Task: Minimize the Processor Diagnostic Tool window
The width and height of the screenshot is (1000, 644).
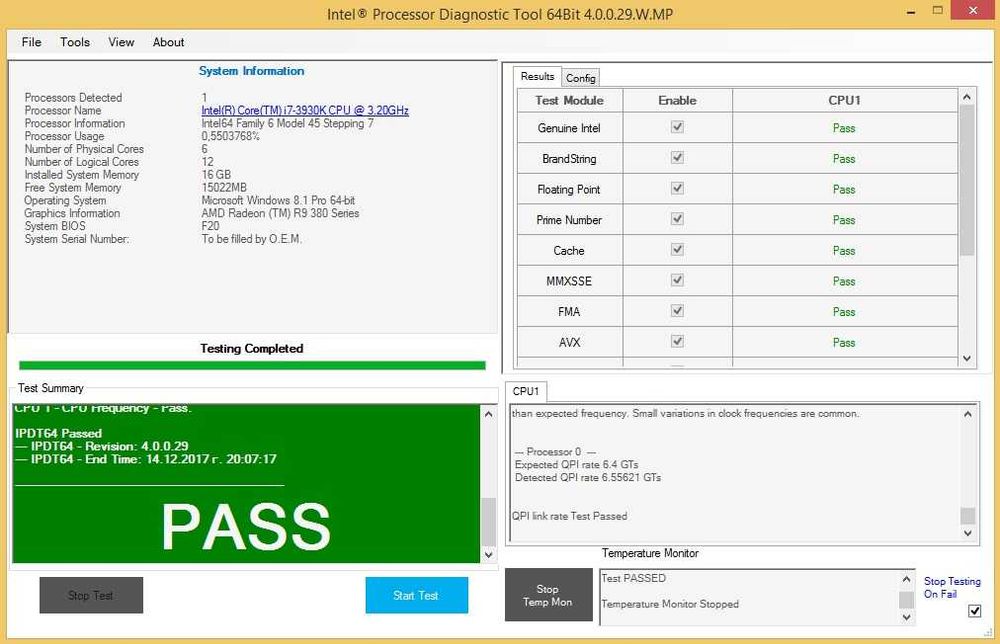Action: tap(911, 11)
